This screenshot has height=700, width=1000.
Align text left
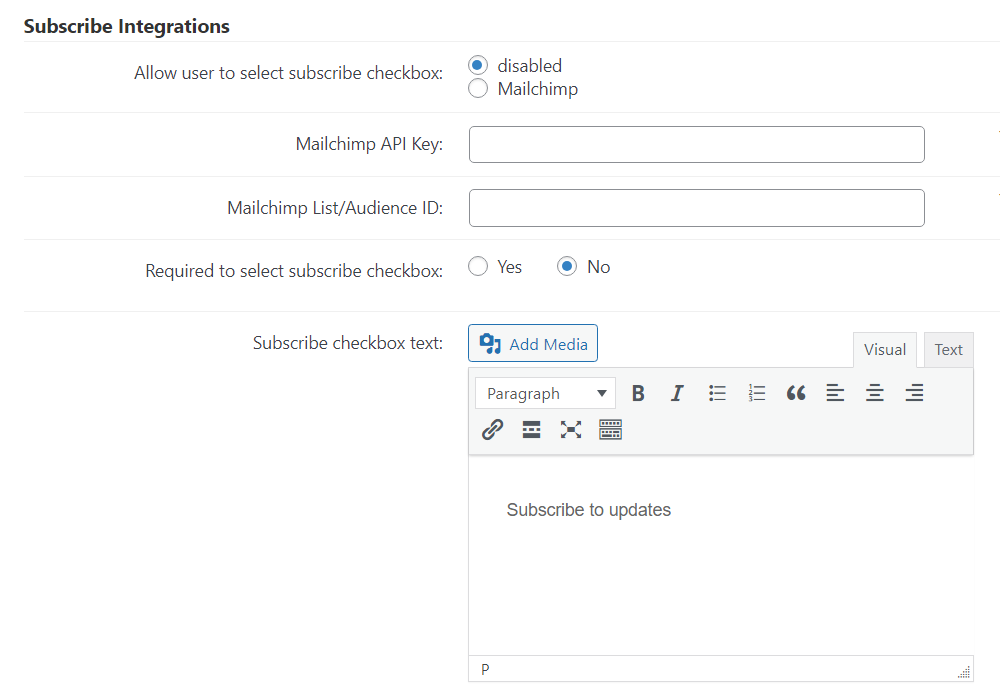835,393
